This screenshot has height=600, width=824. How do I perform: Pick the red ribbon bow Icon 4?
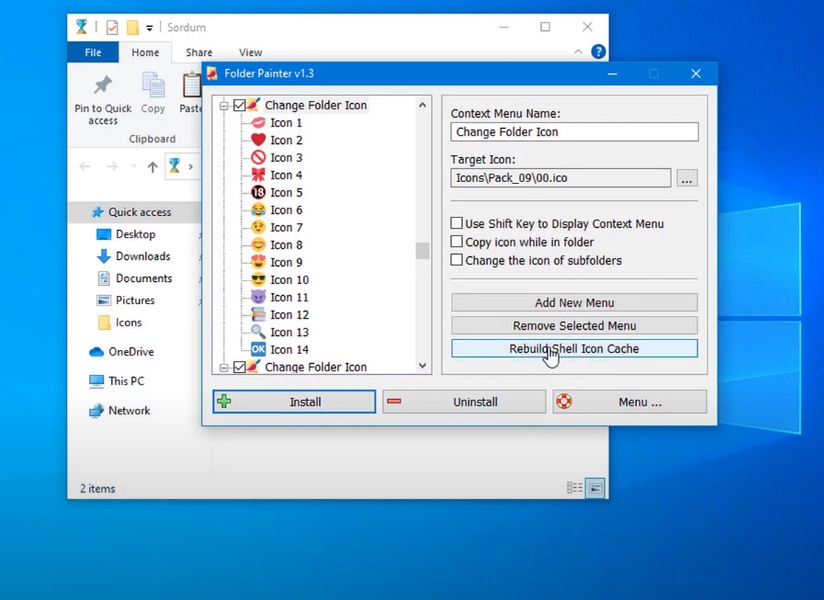285,175
